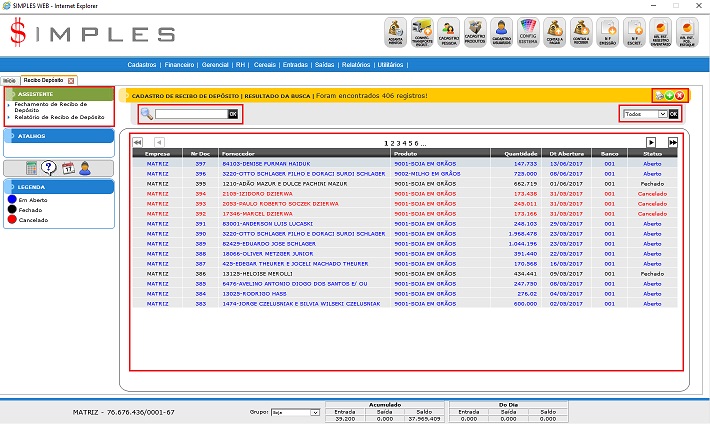The height and width of the screenshot is (424, 710).
Task: Click the help question mark icon
Action: point(49,168)
